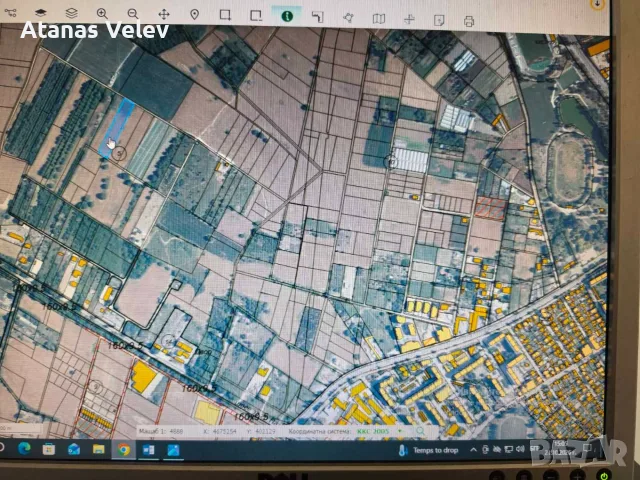Click the blue highlighted land parcel

(116, 127)
